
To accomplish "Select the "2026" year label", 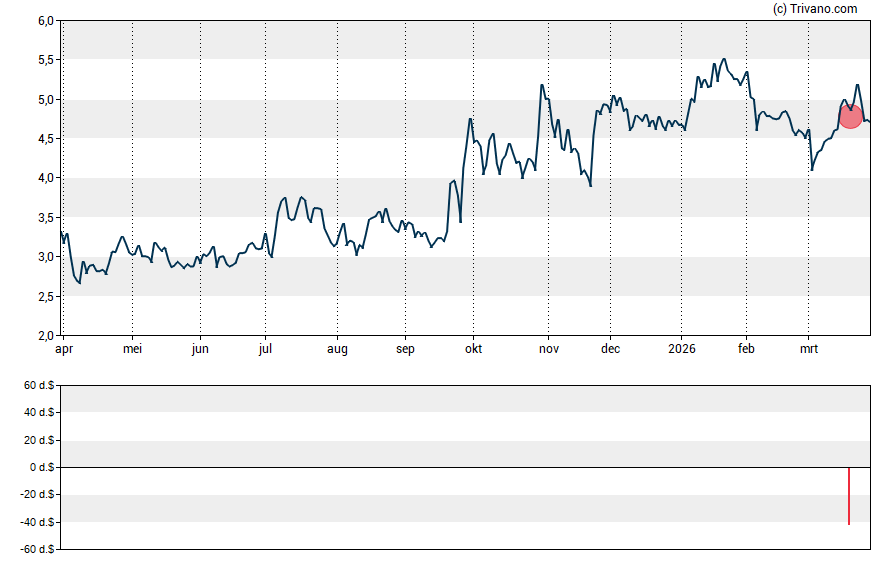I will (x=682, y=349).
